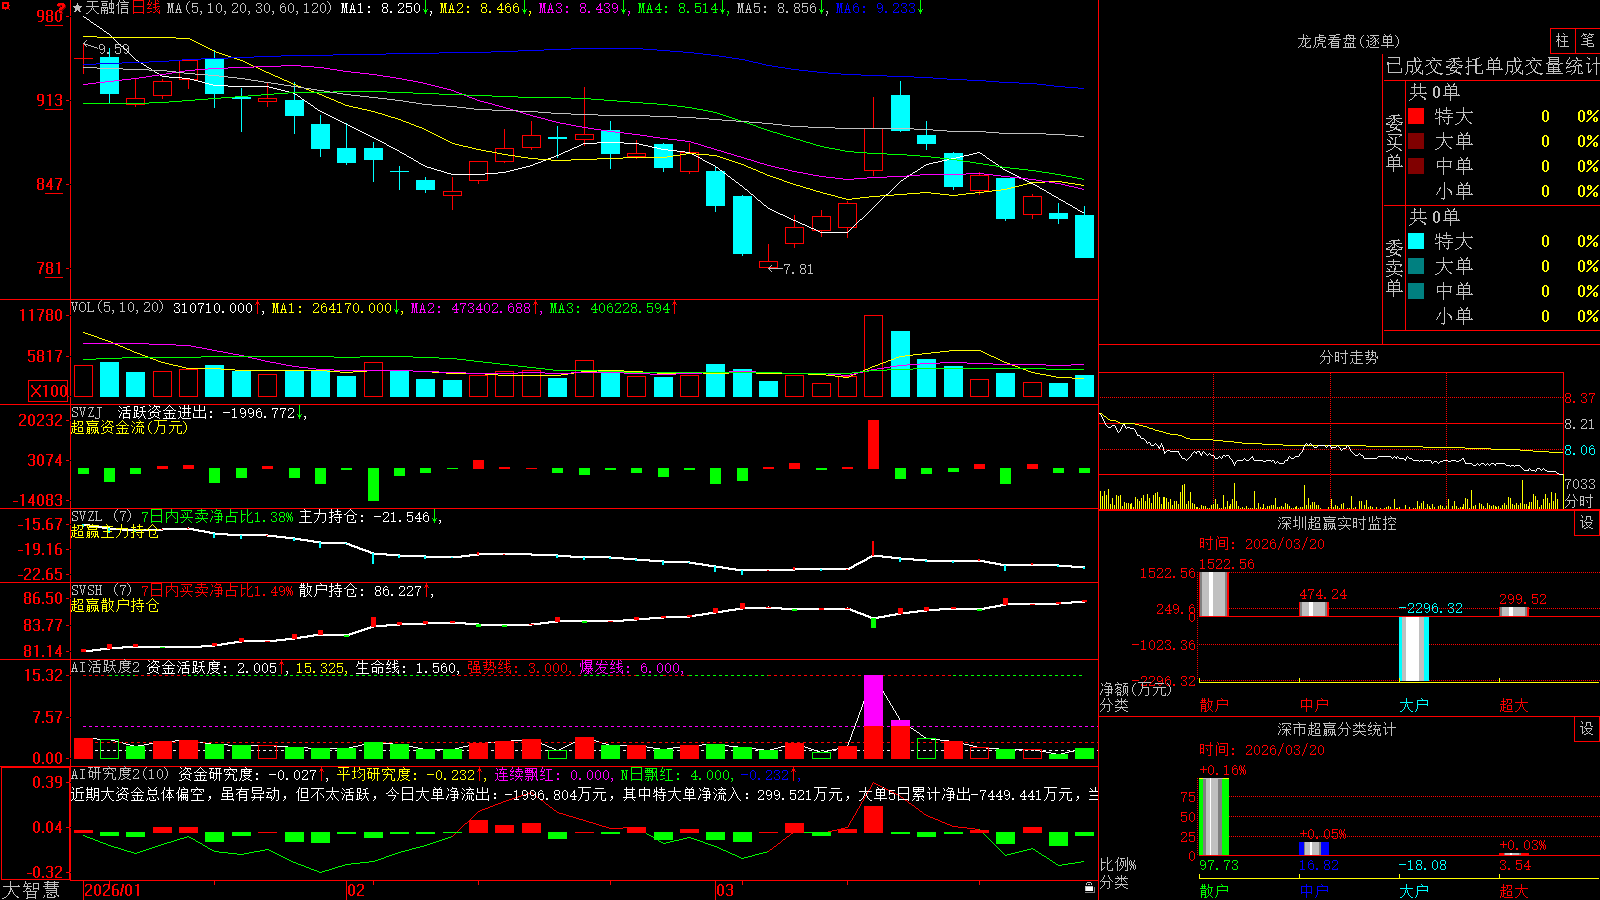Click the 深市超赢分类统计 panel title

click(1336, 729)
